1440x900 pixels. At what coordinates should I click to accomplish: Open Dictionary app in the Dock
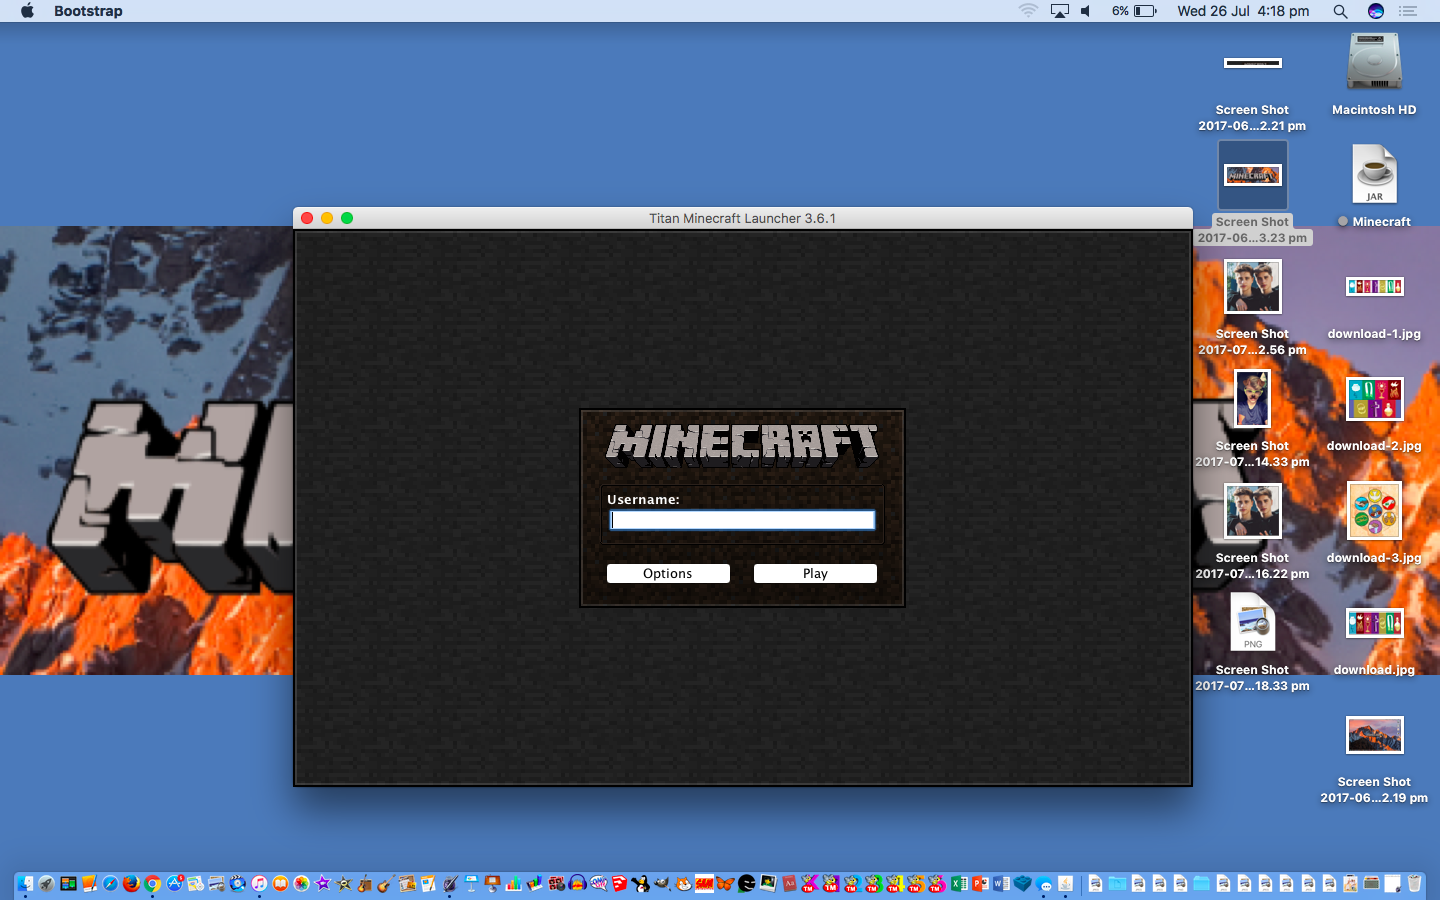click(789, 883)
